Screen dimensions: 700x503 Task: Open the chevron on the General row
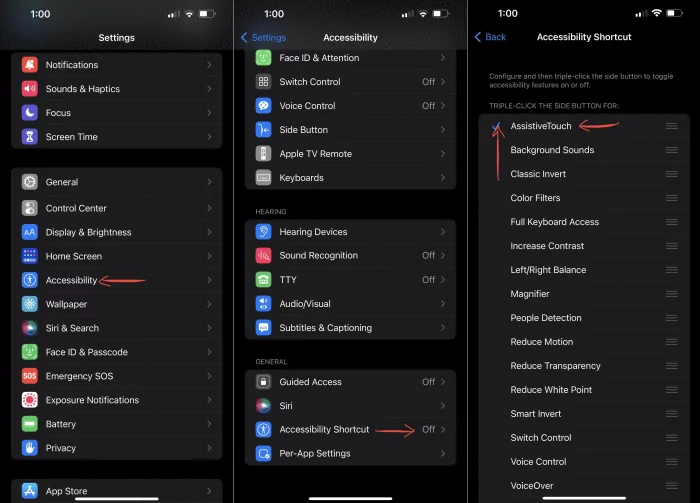pos(209,183)
